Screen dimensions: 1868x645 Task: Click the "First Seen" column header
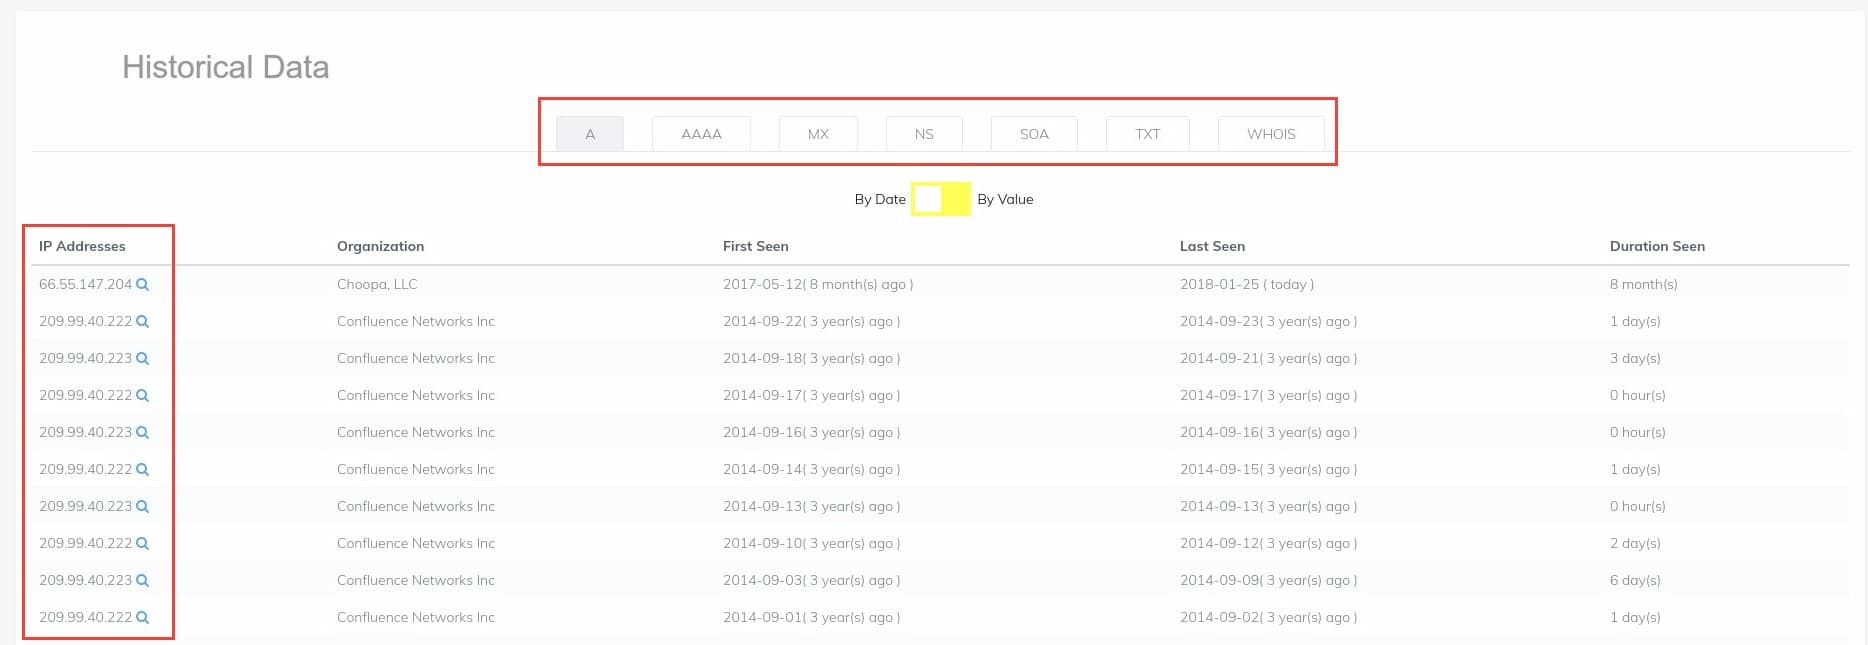(x=755, y=246)
